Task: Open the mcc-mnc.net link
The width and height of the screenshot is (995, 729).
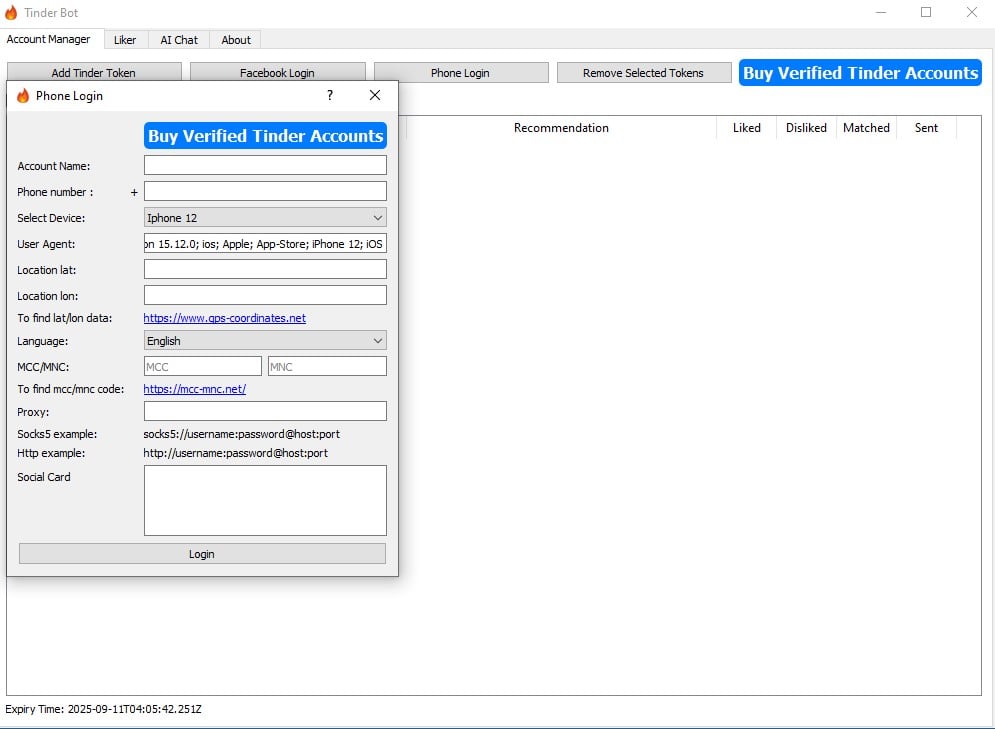Action: tap(195, 389)
